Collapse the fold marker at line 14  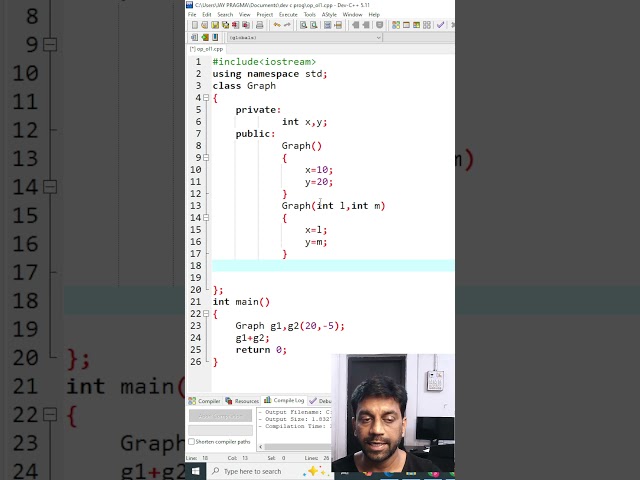click(206, 218)
